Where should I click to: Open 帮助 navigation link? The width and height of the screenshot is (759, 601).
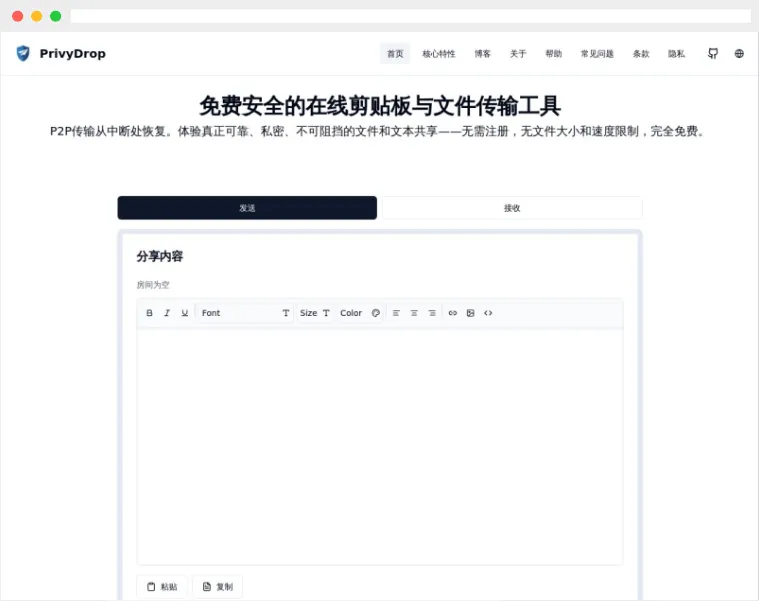point(553,54)
